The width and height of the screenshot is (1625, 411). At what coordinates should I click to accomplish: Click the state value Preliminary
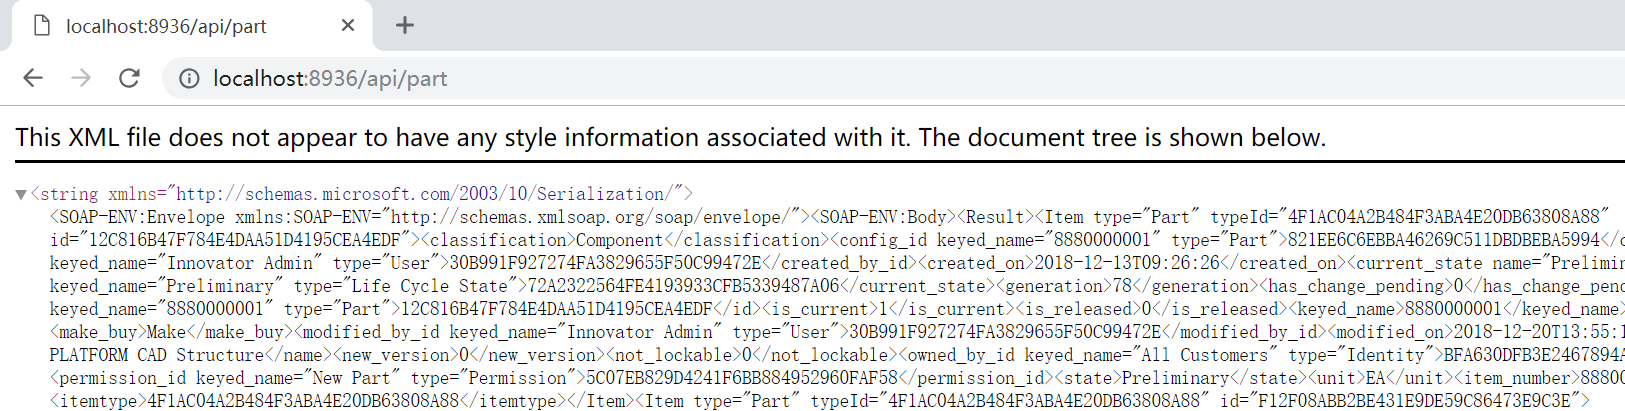[x=1175, y=378]
